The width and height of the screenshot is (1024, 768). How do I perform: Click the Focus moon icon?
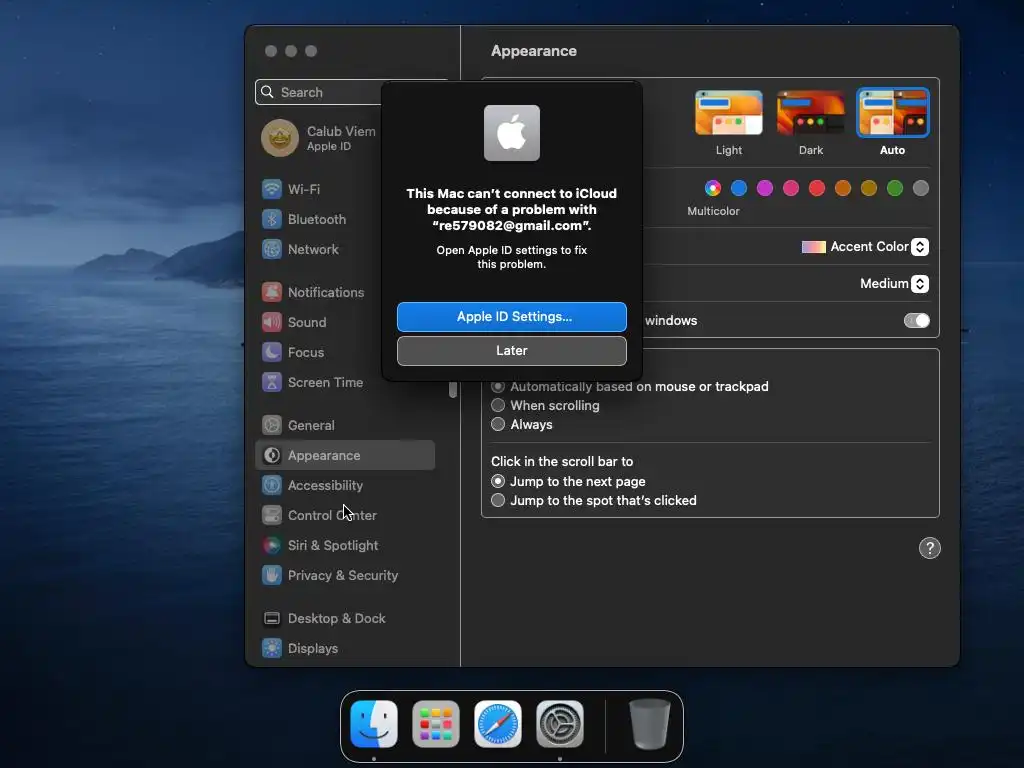(272, 353)
